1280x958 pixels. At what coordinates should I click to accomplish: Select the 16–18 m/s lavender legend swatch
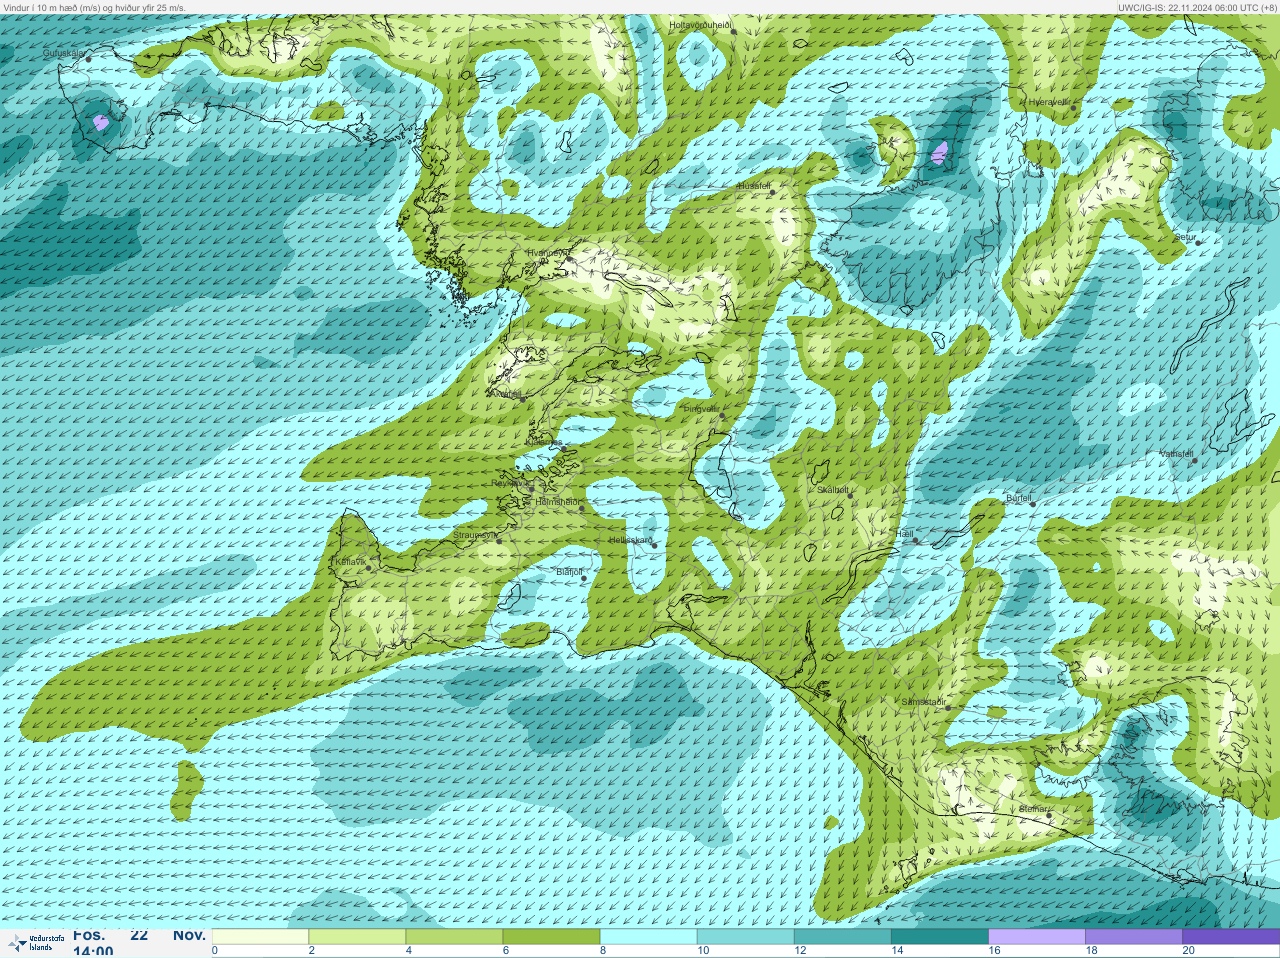[1036, 937]
